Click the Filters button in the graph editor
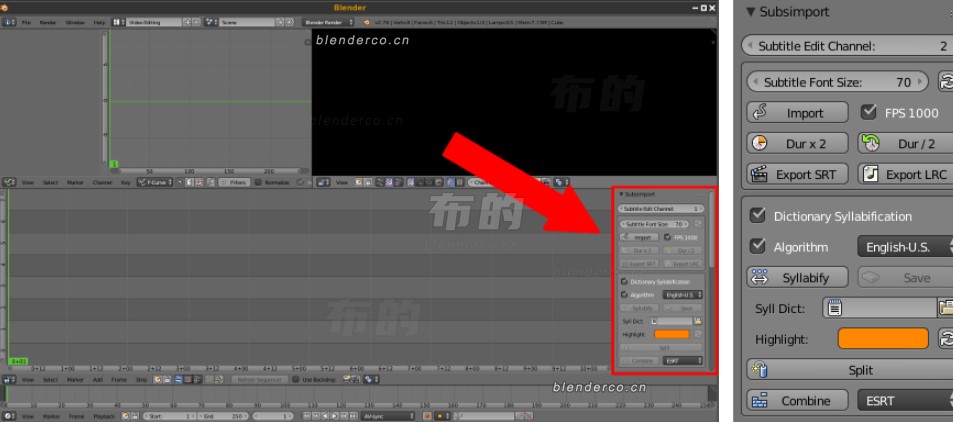Image resolution: width=953 pixels, height=422 pixels. pos(234,182)
